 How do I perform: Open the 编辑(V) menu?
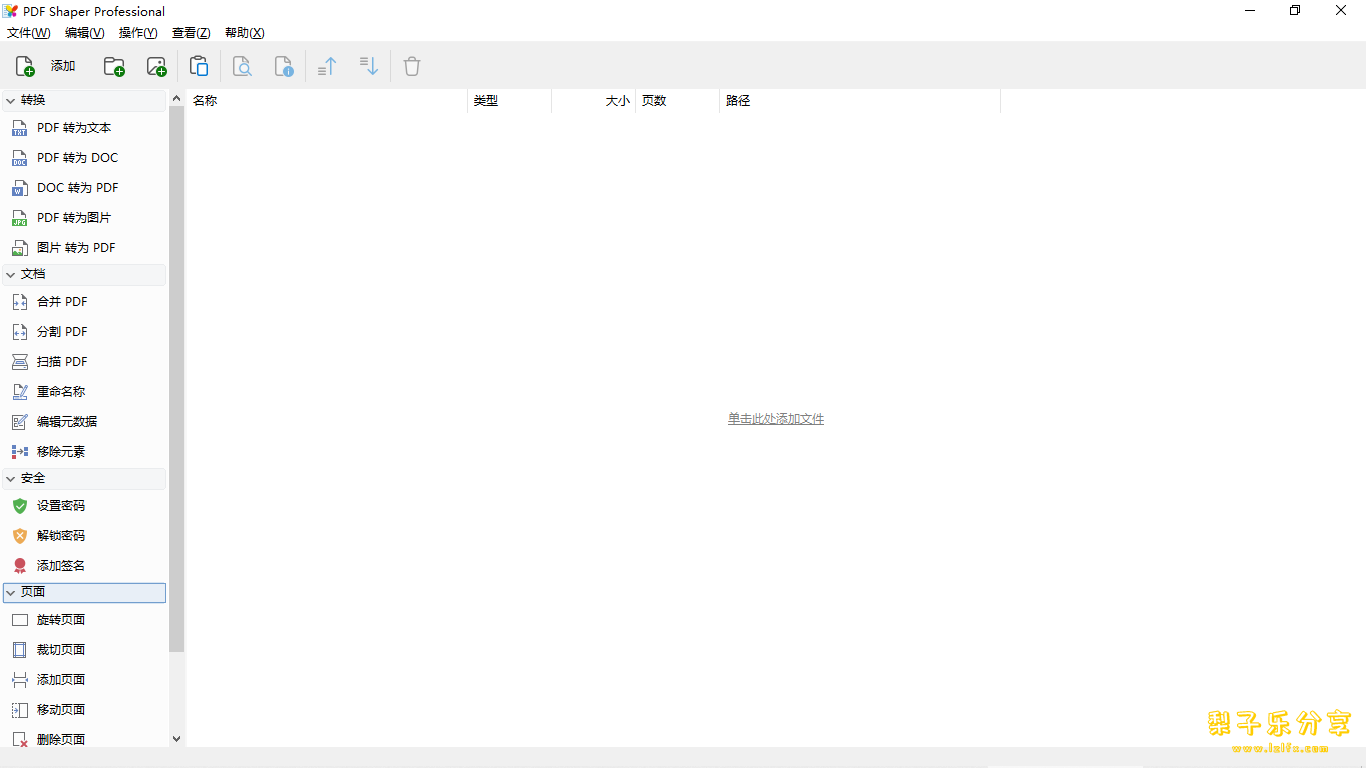tap(84, 33)
